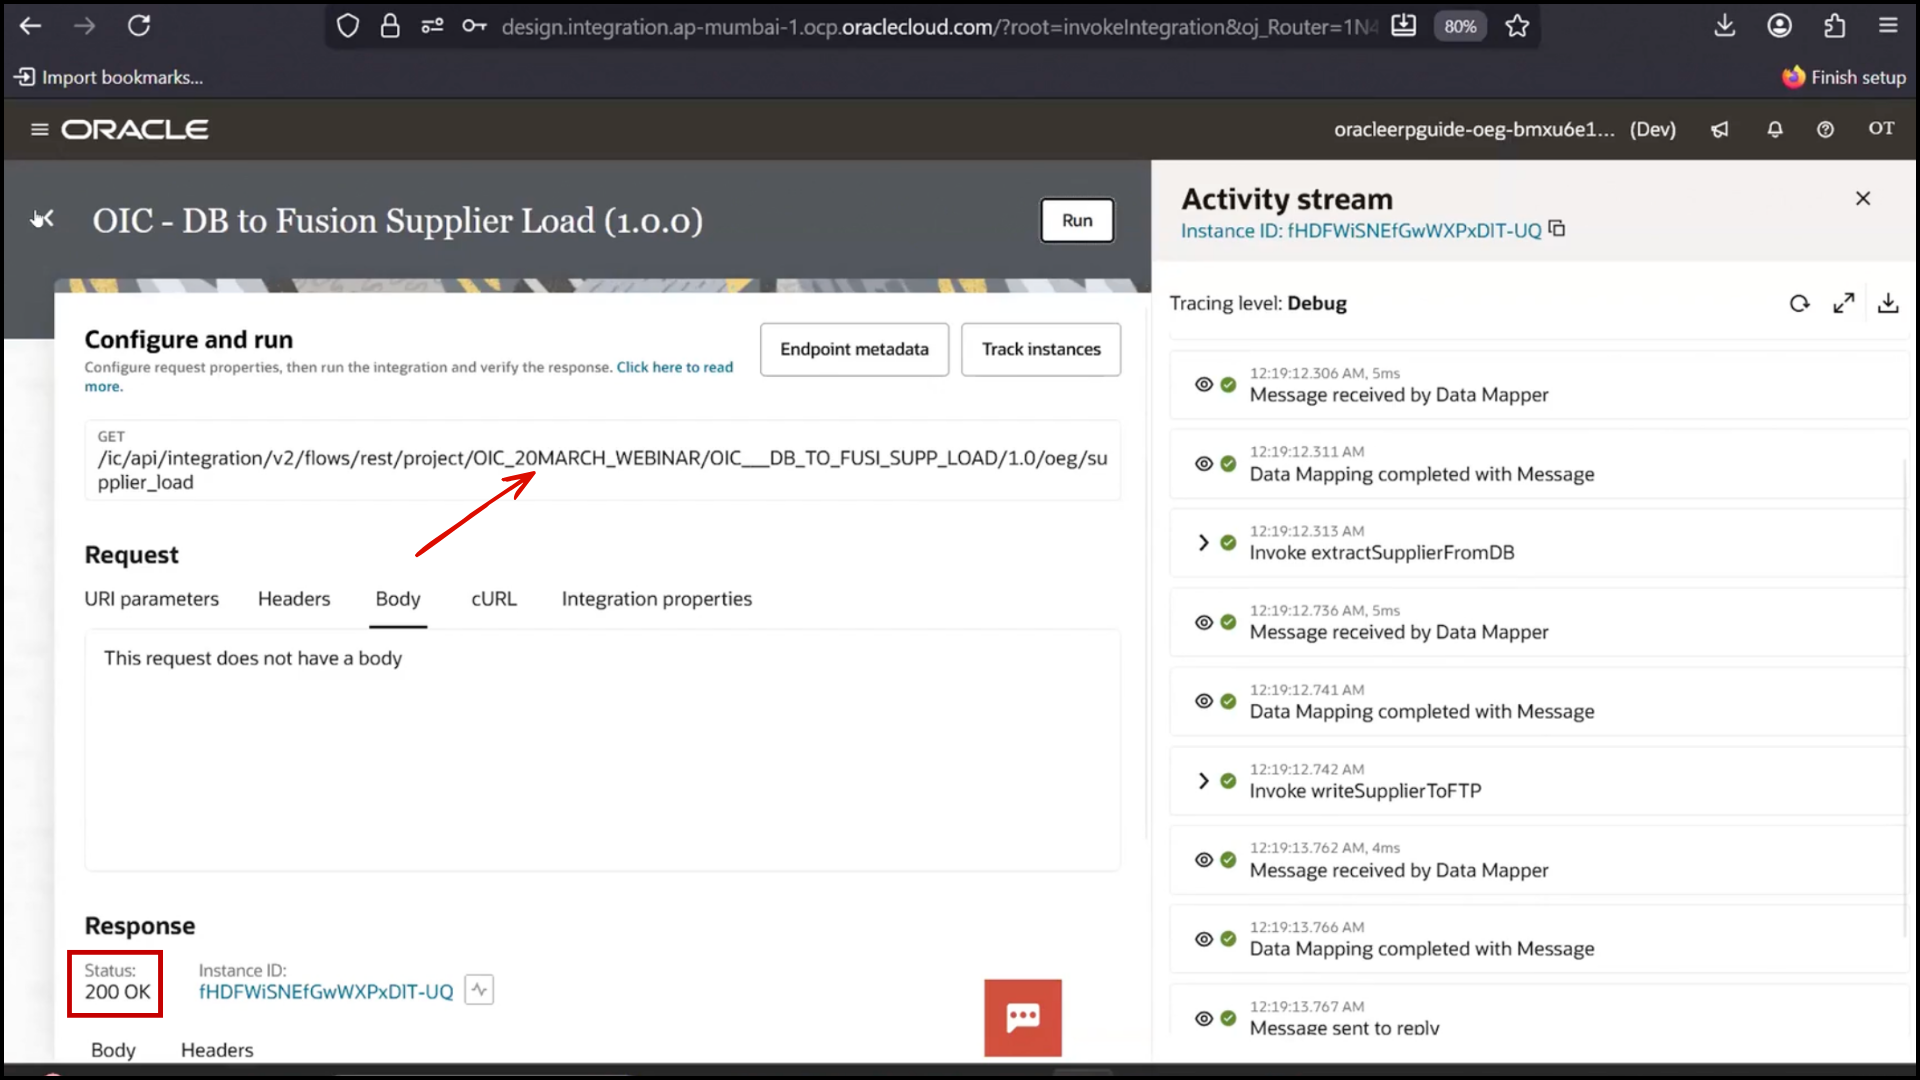
Task: Open the Oracle help question mark icon
Action: click(x=1825, y=129)
